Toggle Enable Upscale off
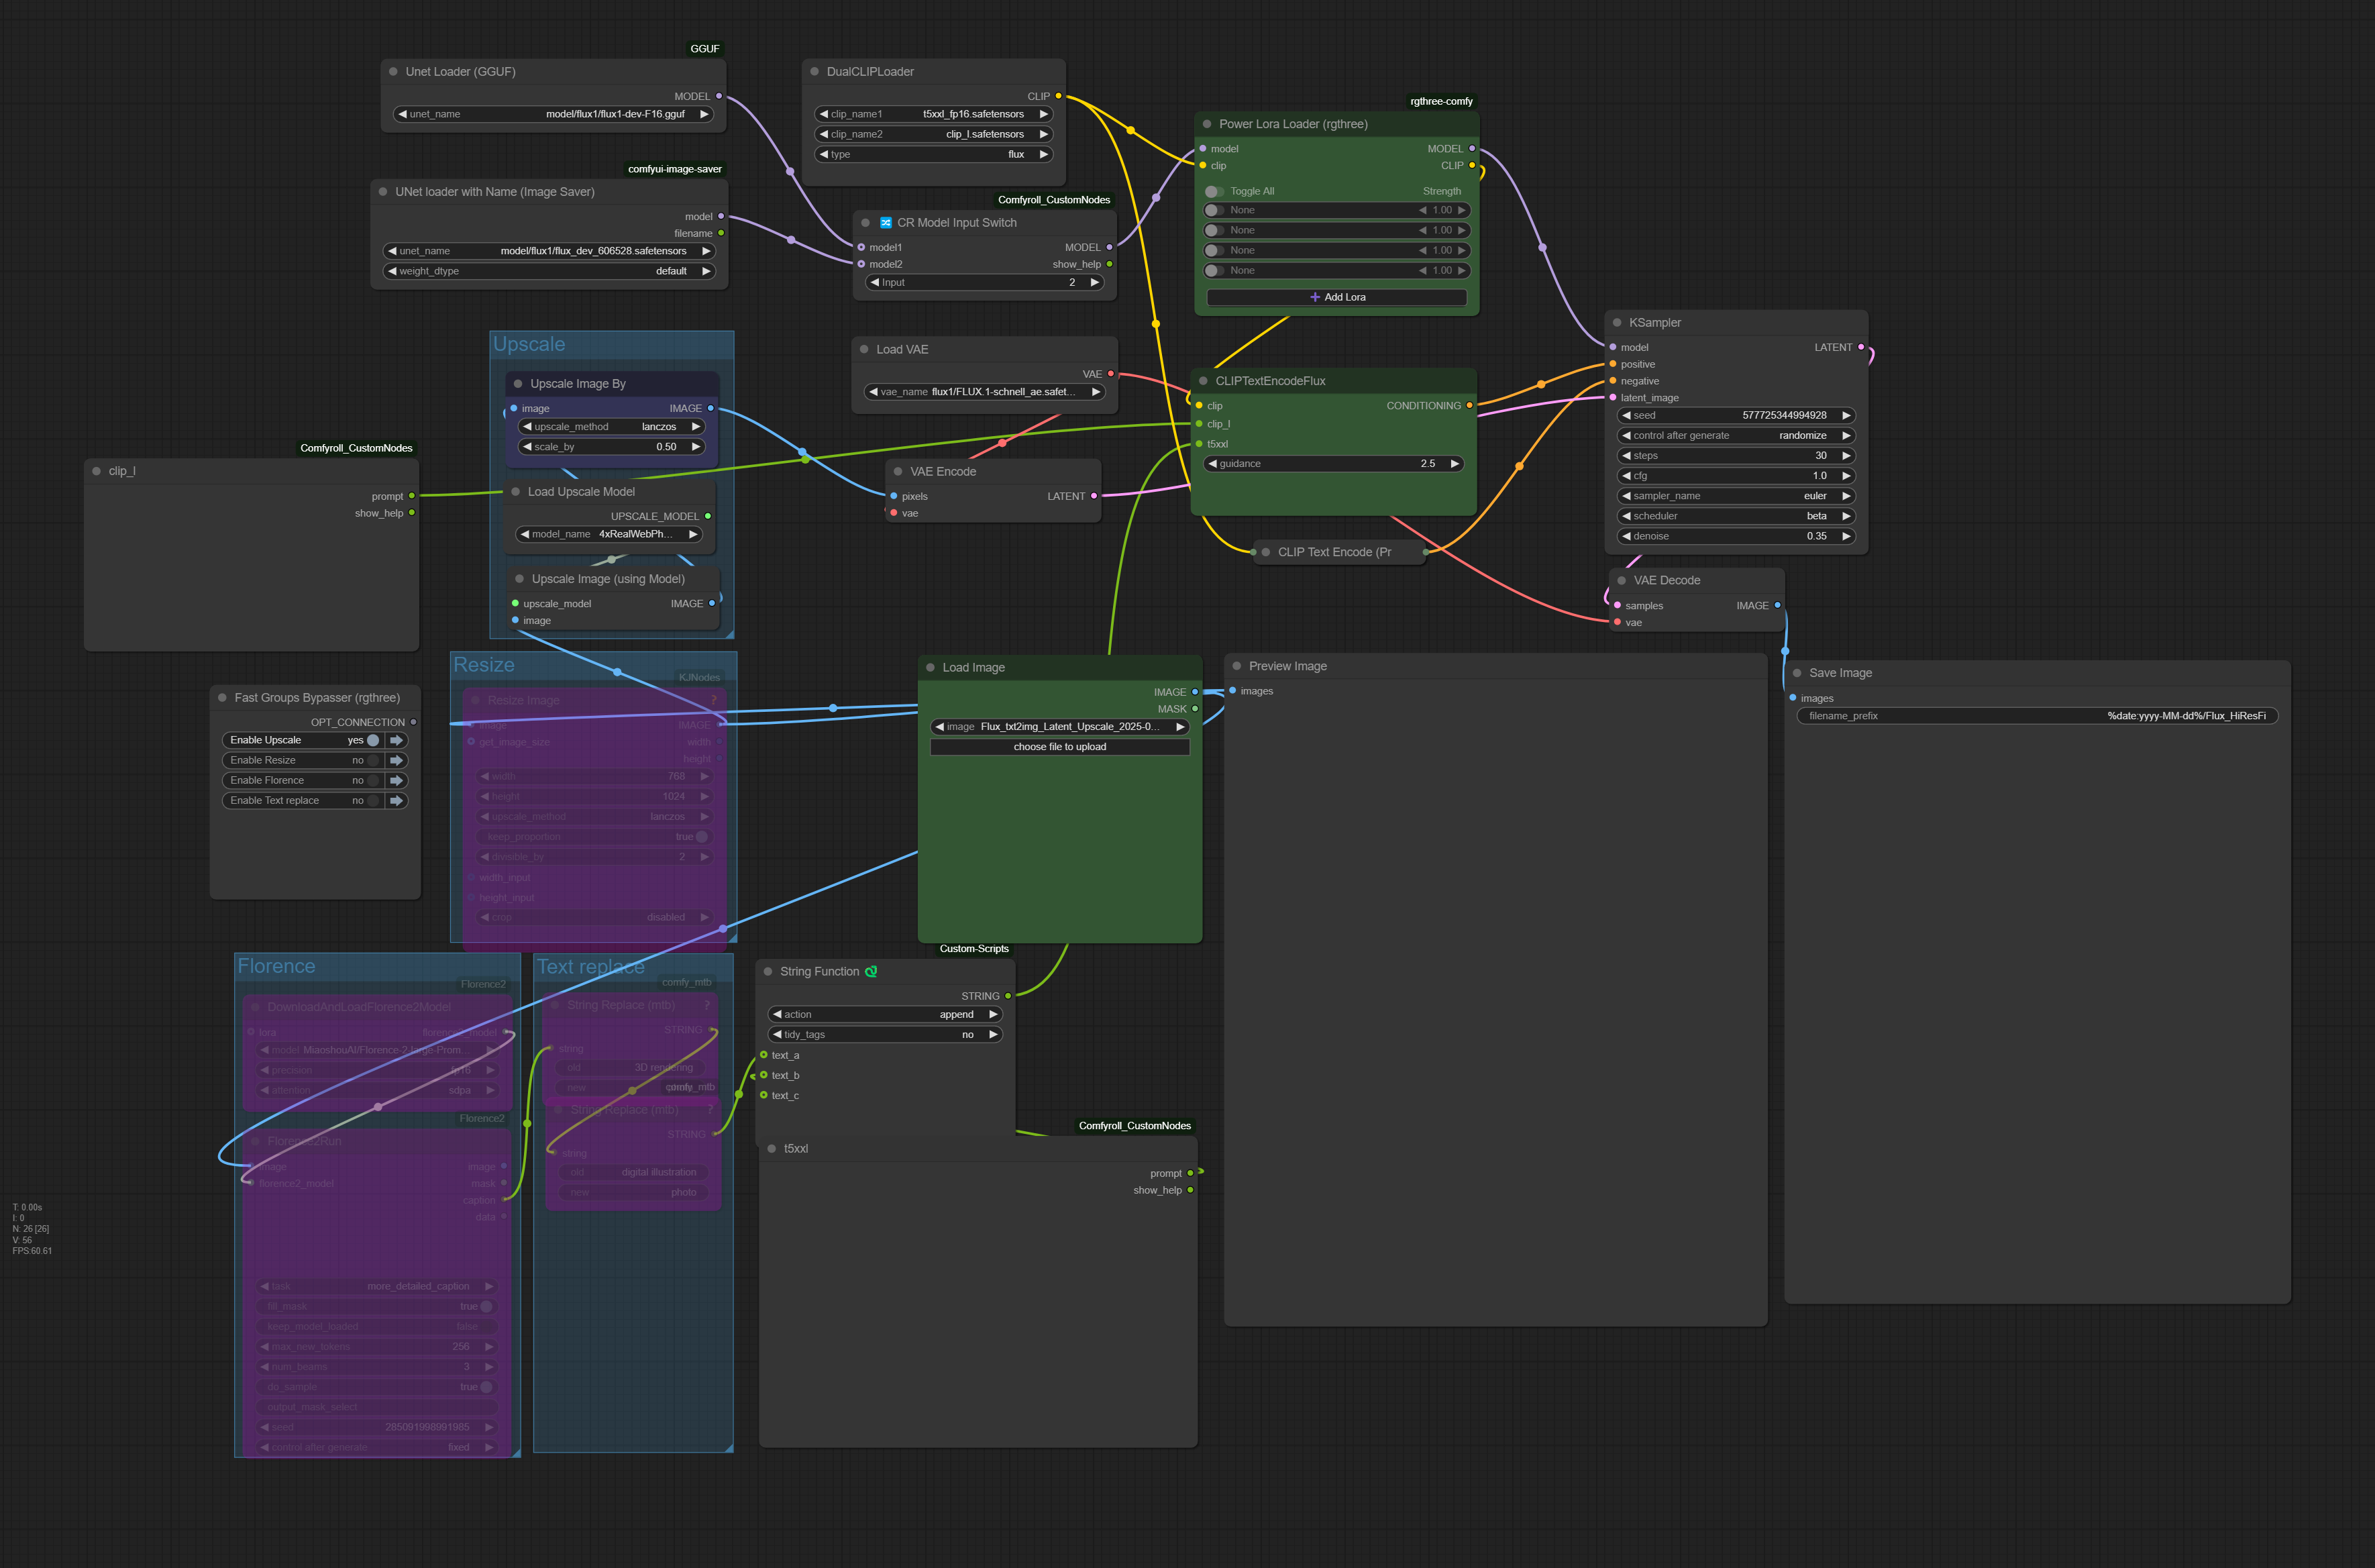The image size is (2375, 1568). (x=373, y=740)
